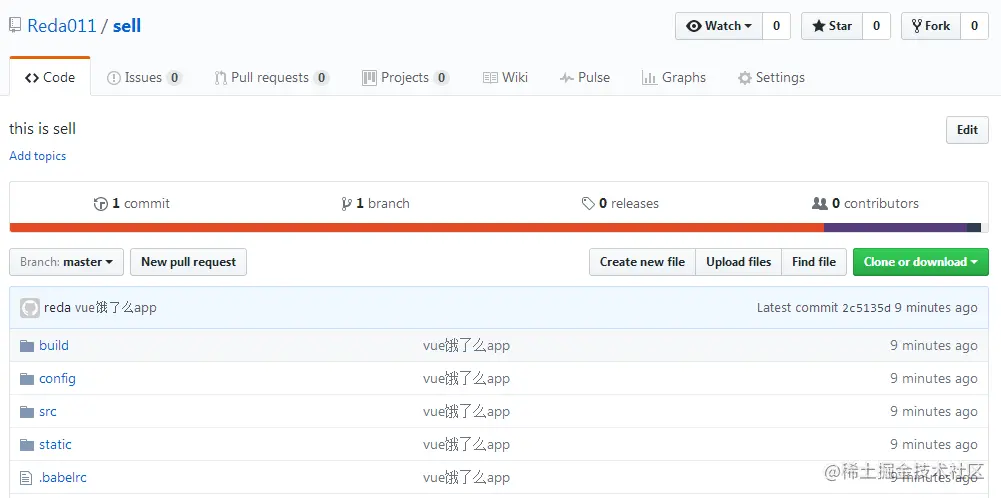Click the committer avatar next to reda
Viewport: 1001px width, 498px height.
(29, 308)
